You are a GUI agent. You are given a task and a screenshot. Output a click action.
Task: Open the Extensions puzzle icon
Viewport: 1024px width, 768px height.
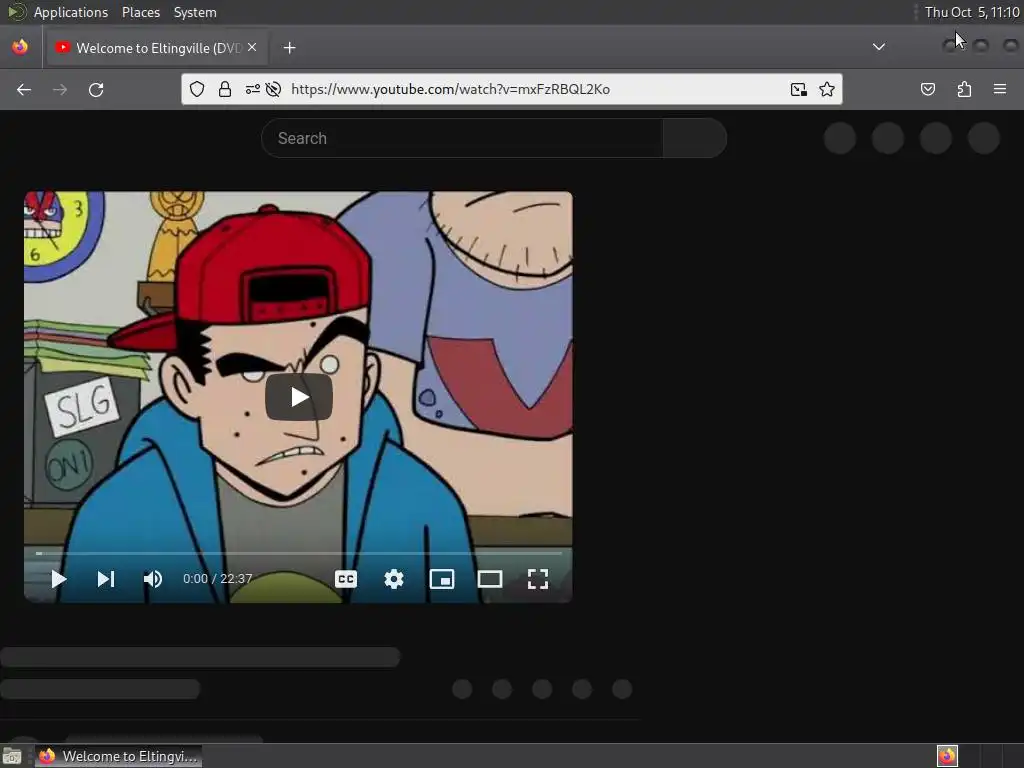(964, 89)
